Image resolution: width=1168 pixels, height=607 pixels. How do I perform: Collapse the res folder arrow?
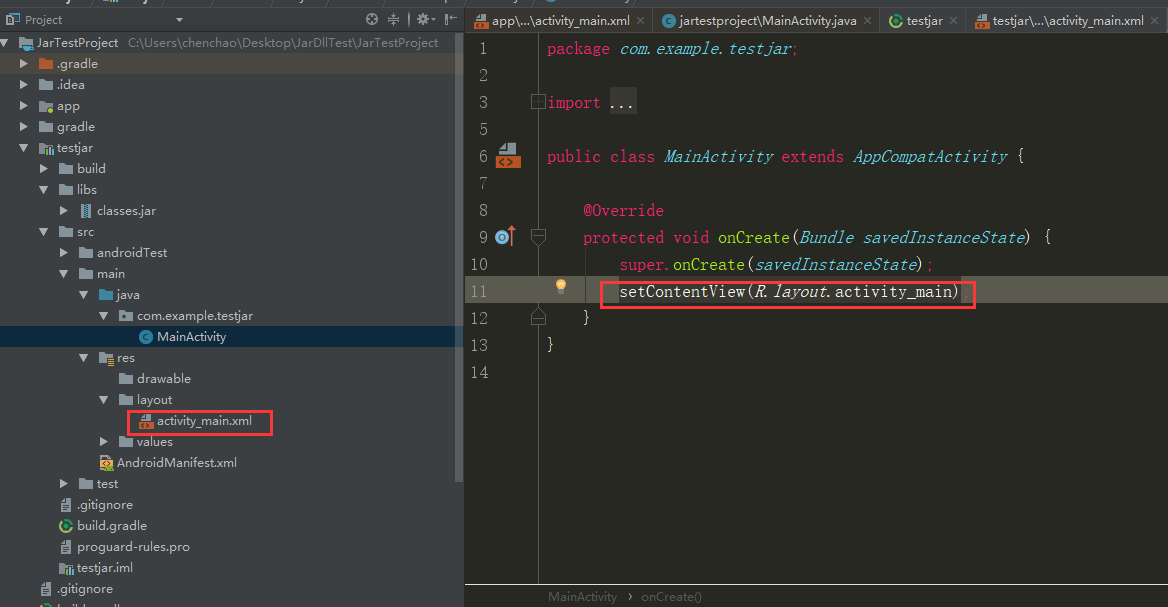[x=84, y=358]
